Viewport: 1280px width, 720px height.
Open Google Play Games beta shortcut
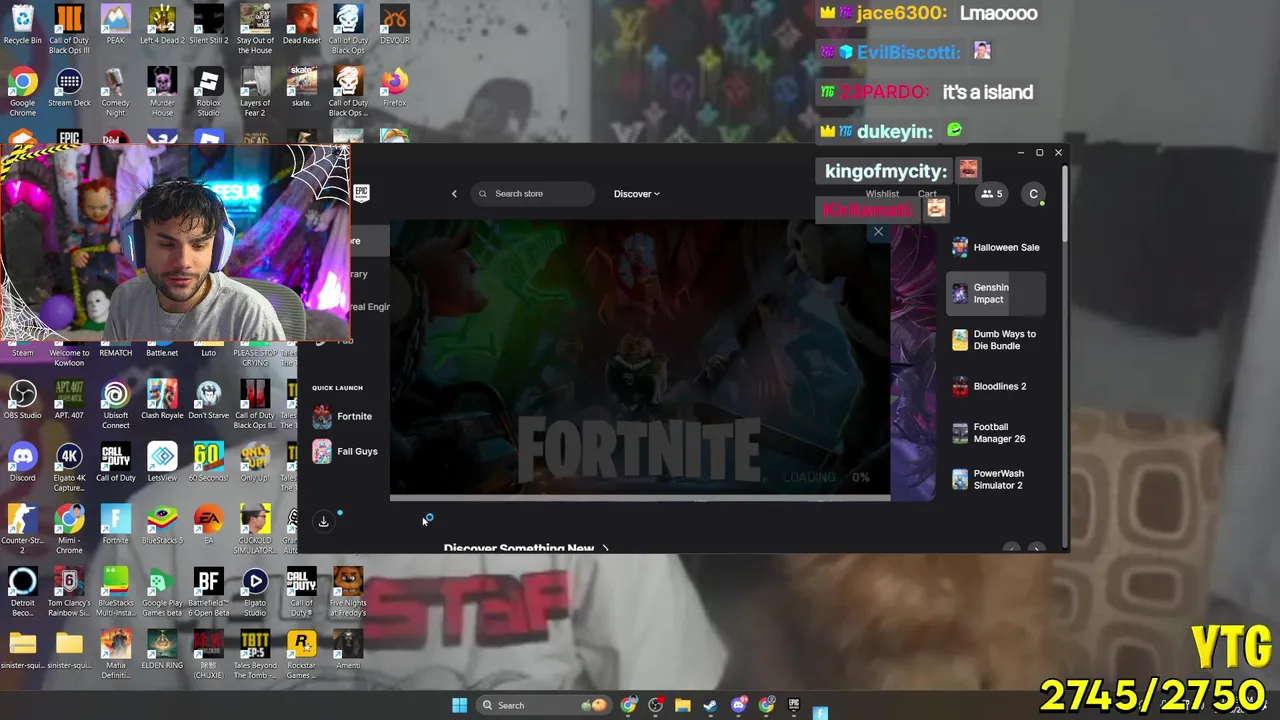pyautogui.click(x=162, y=592)
